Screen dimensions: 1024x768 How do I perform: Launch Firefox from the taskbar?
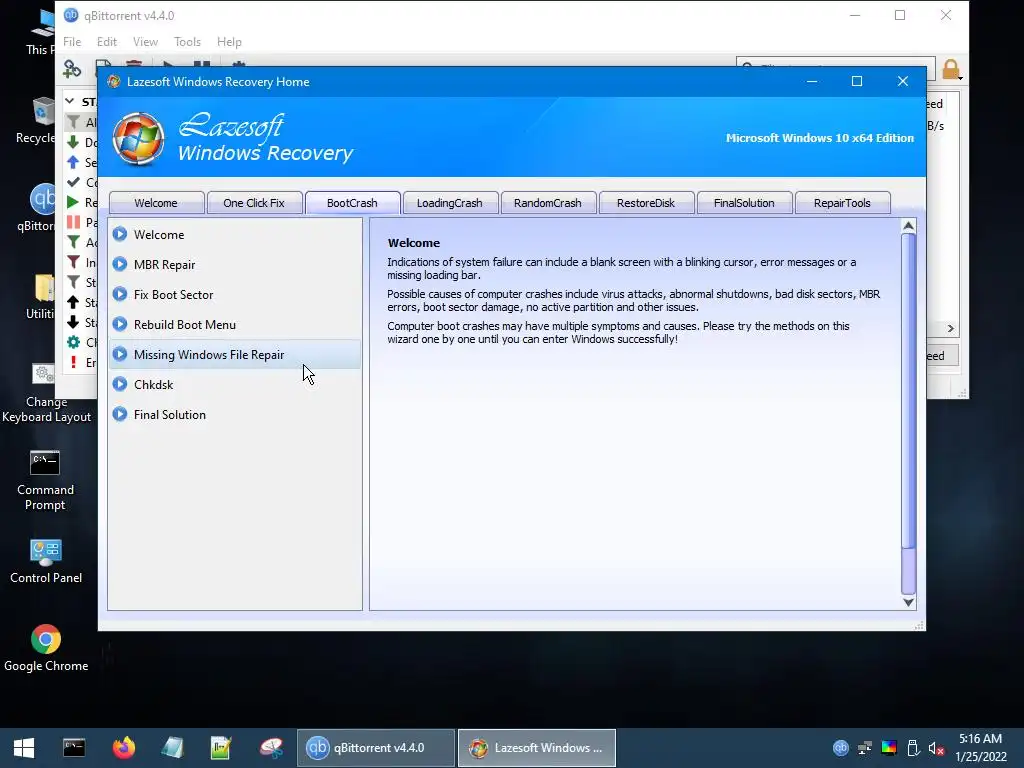point(123,748)
